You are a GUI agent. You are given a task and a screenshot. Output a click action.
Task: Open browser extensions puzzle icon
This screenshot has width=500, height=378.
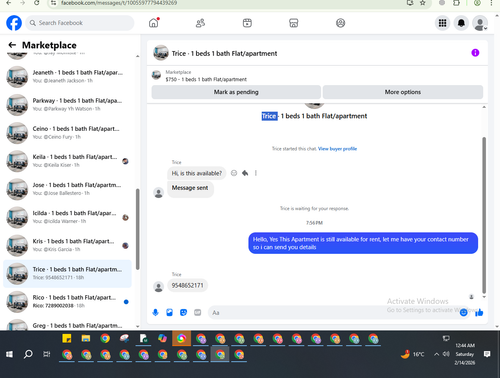(456, 3)
